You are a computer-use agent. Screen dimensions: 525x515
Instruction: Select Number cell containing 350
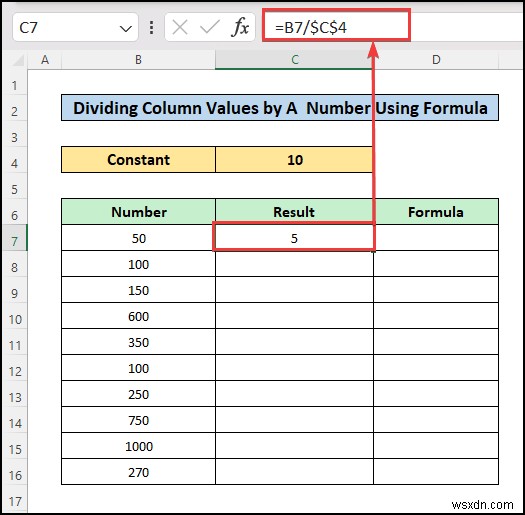[x=138, y=342]
